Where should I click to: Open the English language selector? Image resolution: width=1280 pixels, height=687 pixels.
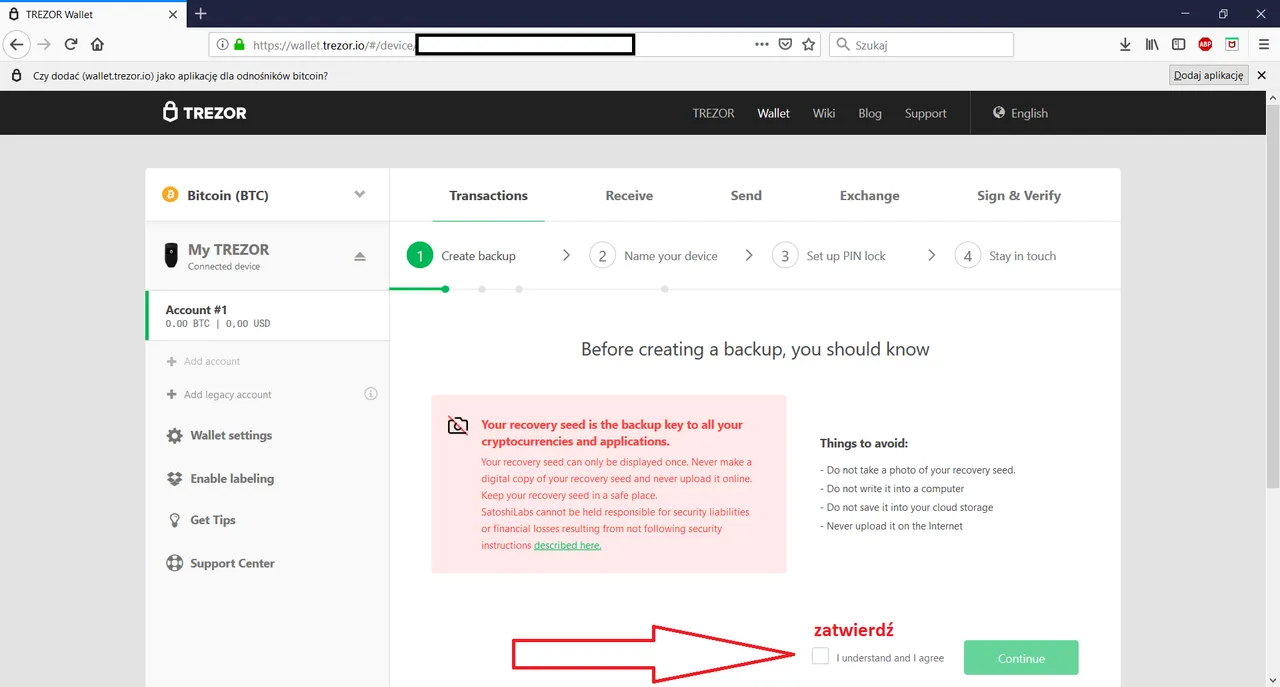1020,113
